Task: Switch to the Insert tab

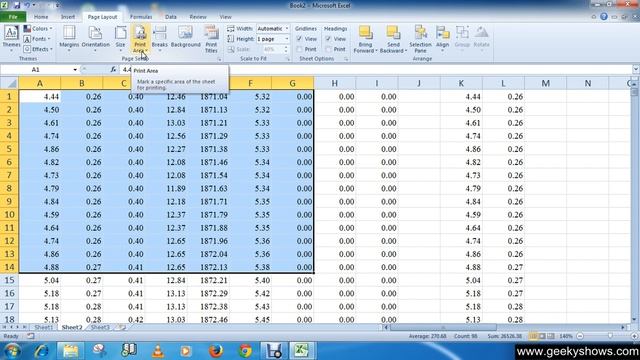Action: coord(68,17)
